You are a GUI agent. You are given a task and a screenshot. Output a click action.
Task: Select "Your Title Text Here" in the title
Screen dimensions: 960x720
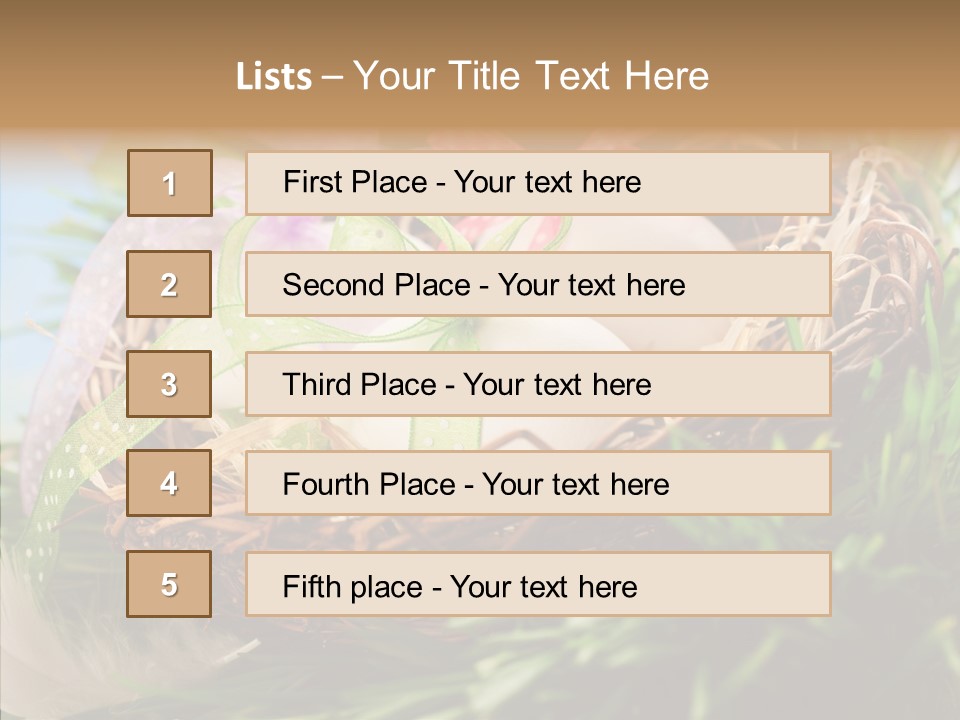coord(531,76)
